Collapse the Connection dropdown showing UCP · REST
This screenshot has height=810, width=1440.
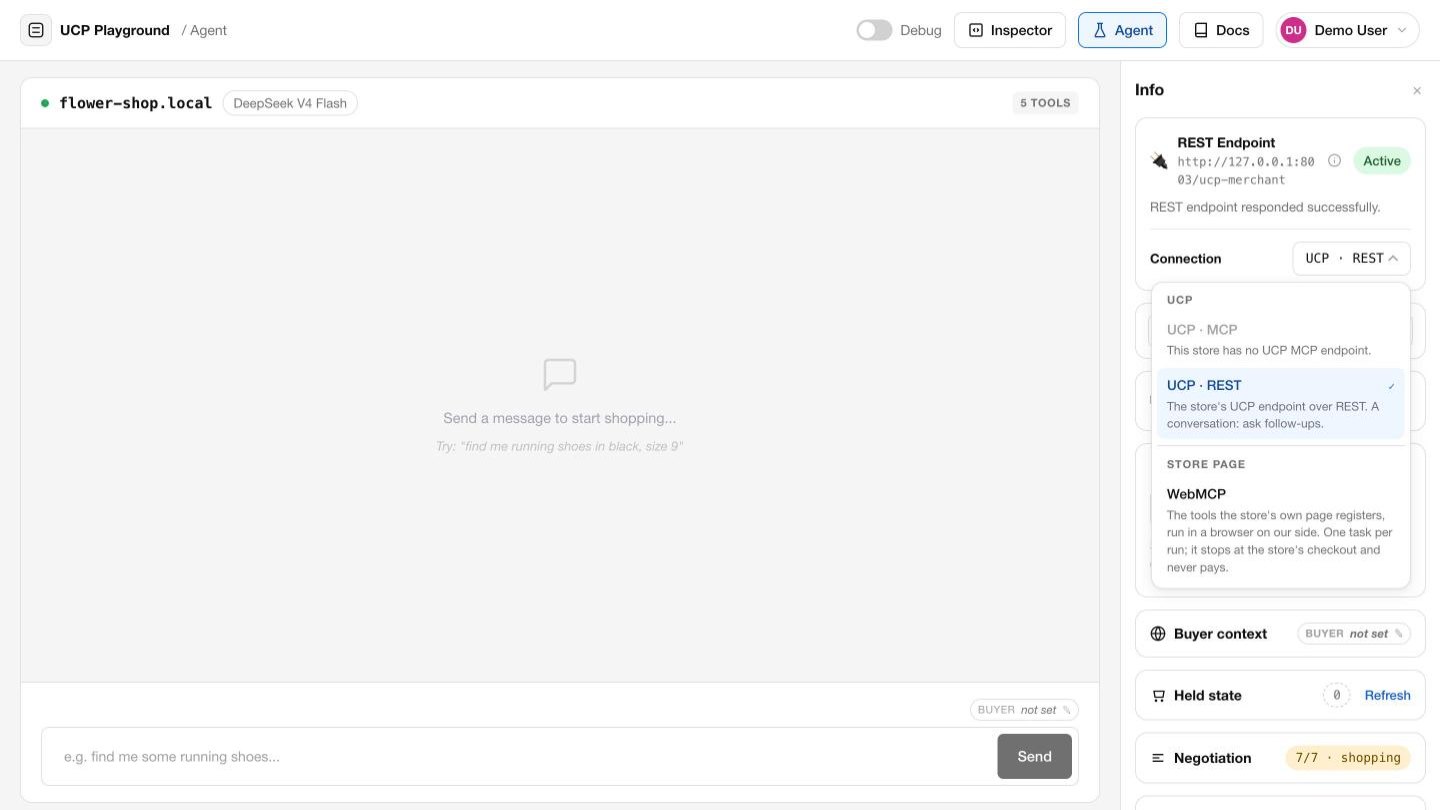coord(1351,258)
